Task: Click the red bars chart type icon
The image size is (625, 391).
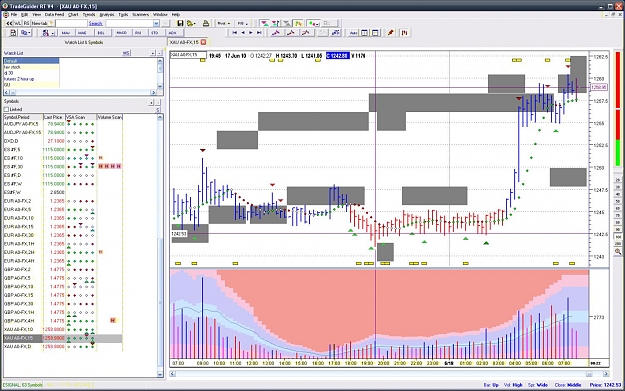Action: point(405,33)
